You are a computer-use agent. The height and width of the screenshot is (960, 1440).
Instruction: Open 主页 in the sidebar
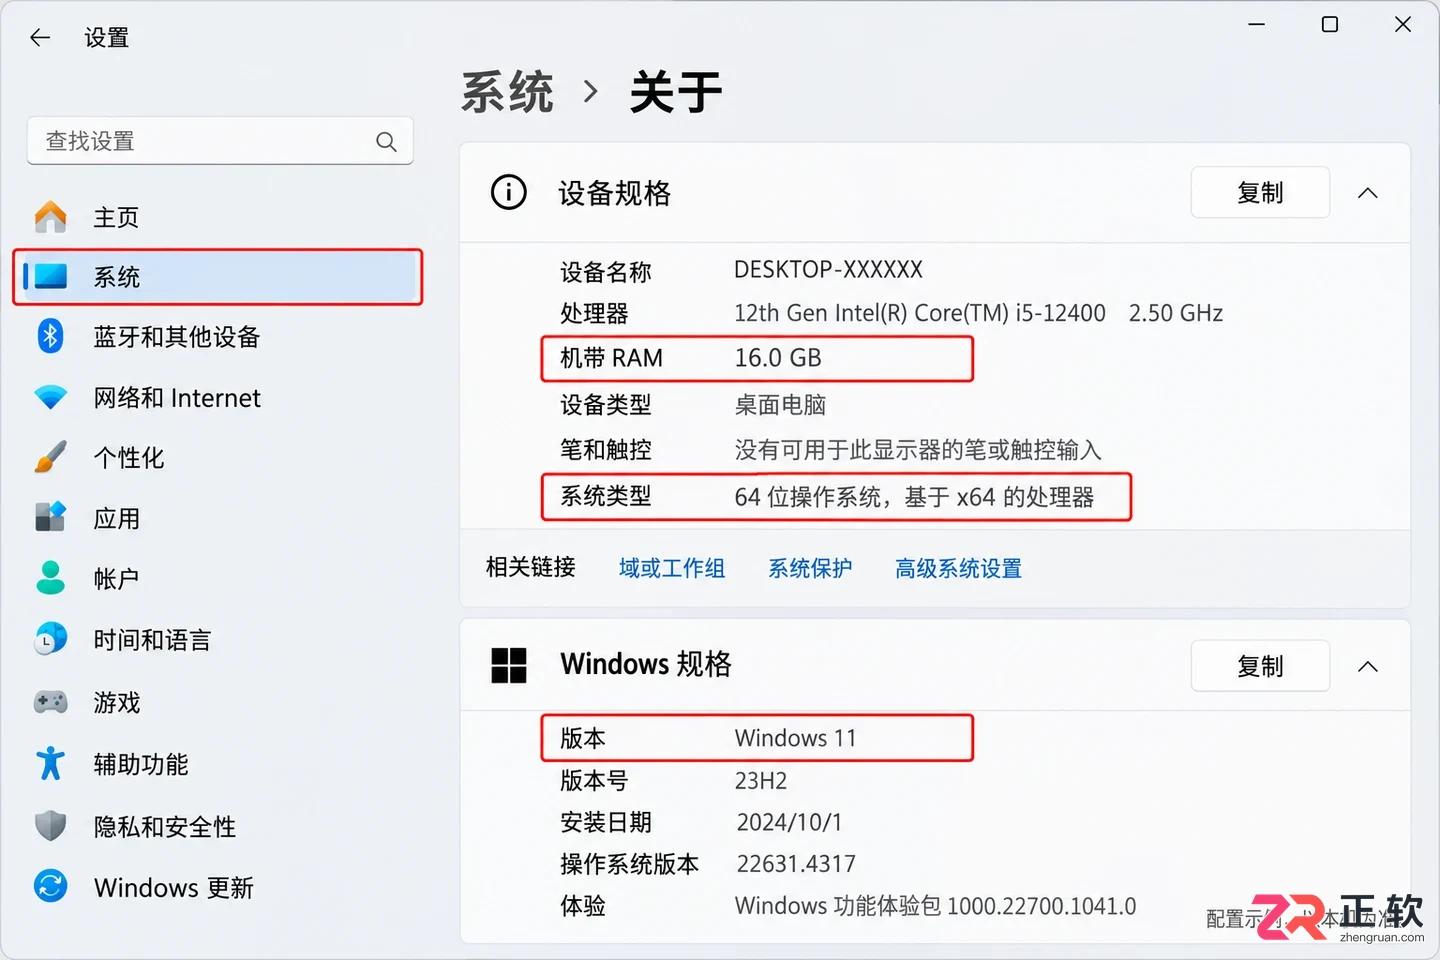(x=218, y=217)
